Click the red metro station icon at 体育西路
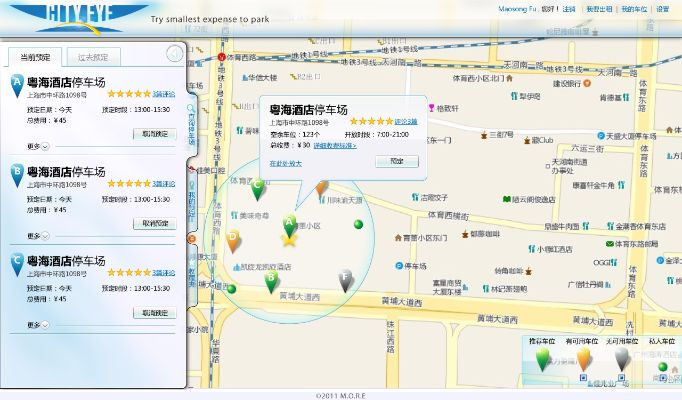682x400 pixels. tap(221, 57)
